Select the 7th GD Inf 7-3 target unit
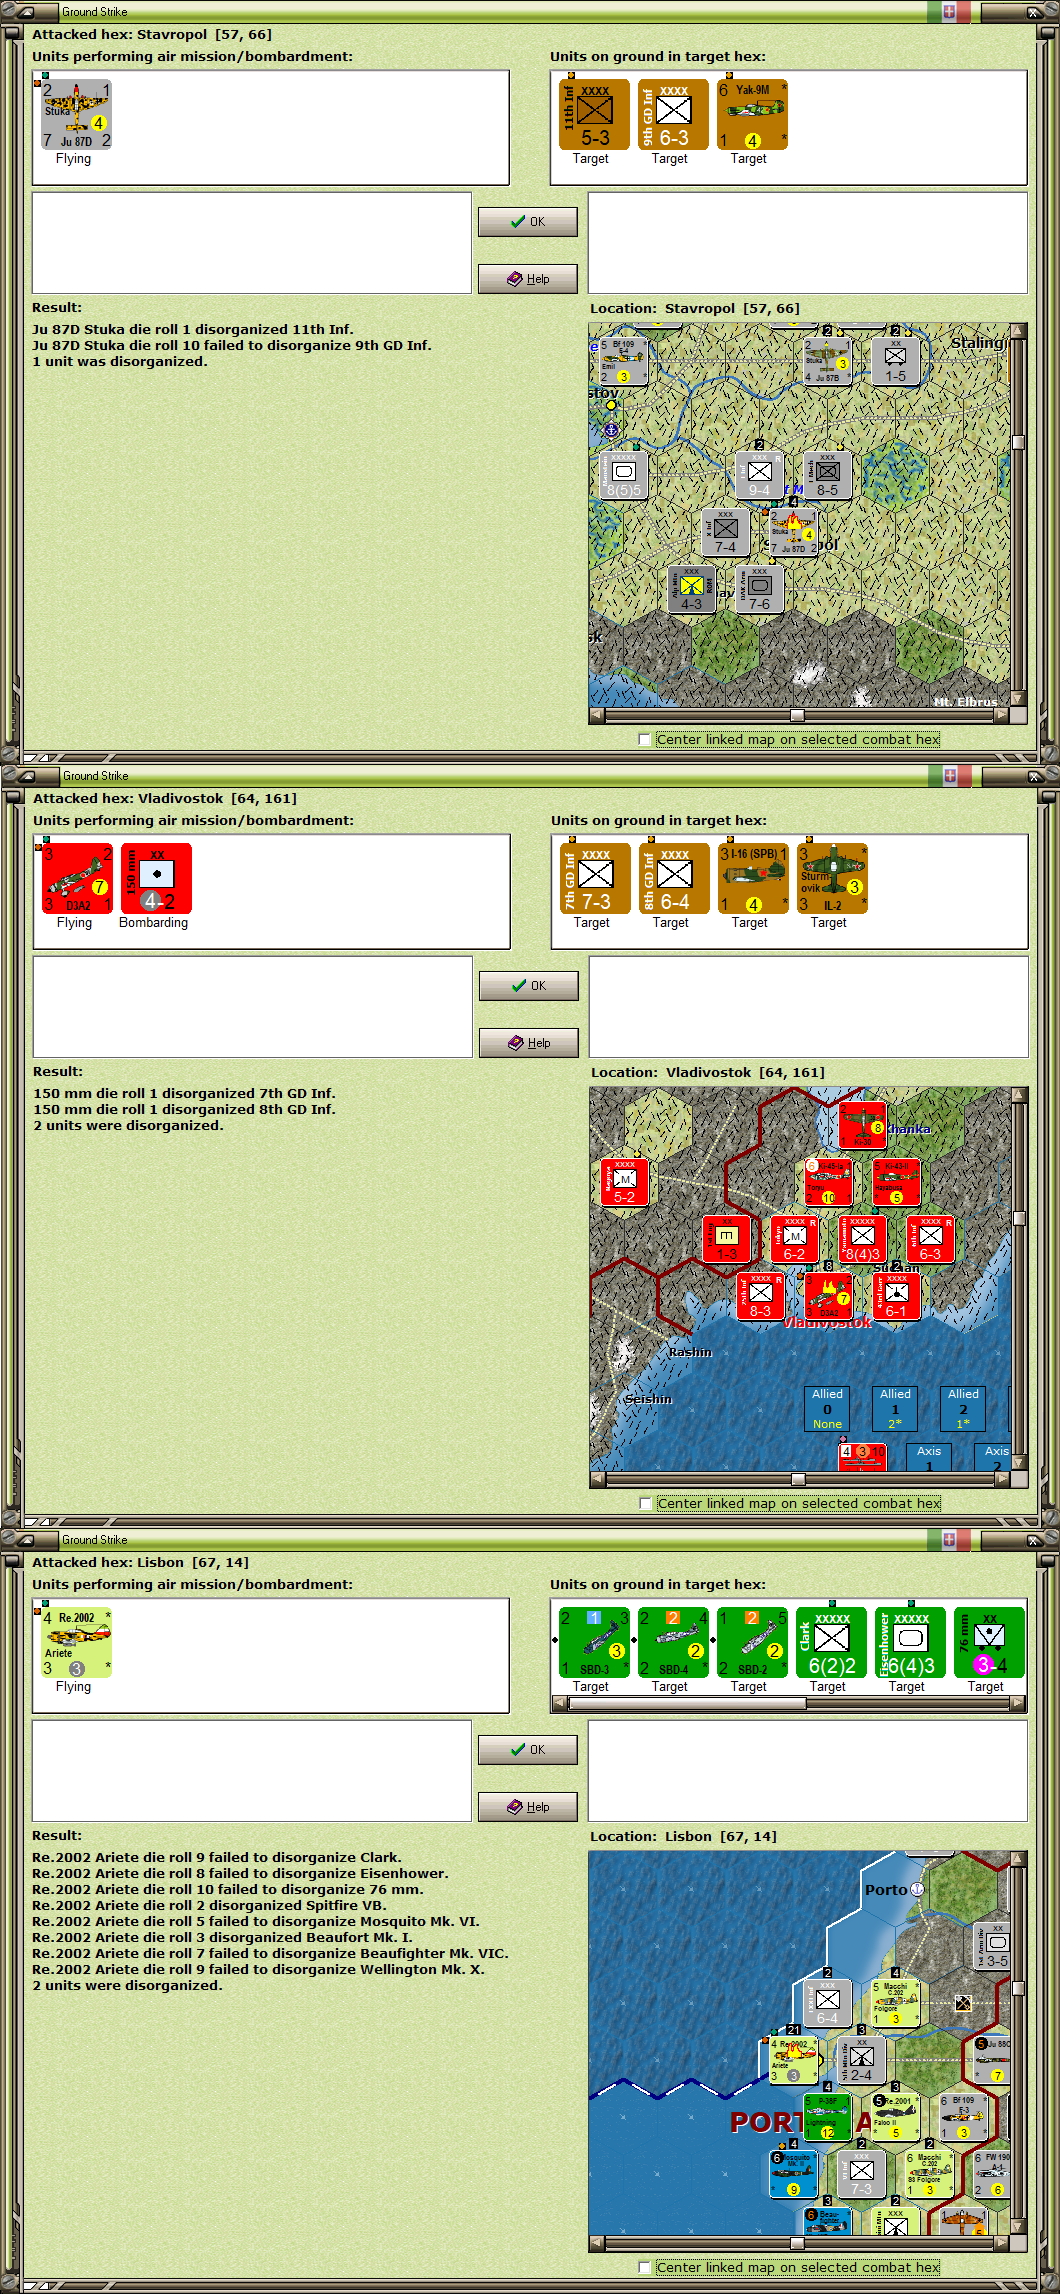Viewport: 1060px width, 2295px height. (x=595, y=879)
